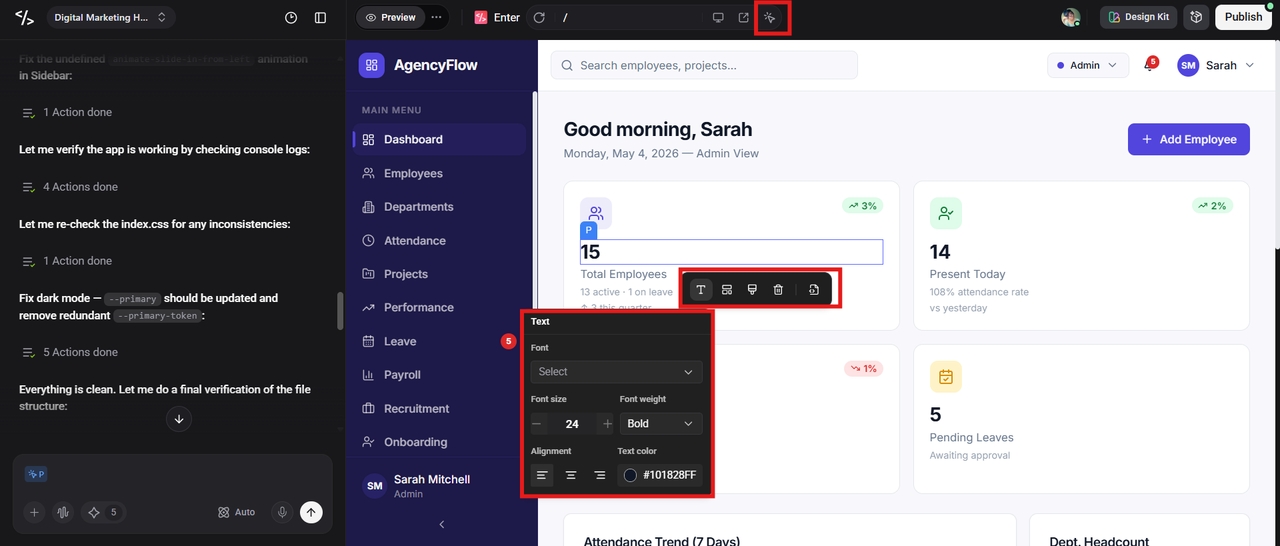The image size is (1280, 546).
Task: Click Sarah Mitchell profile in sidebar footer
Action: (x=440, y=486)
